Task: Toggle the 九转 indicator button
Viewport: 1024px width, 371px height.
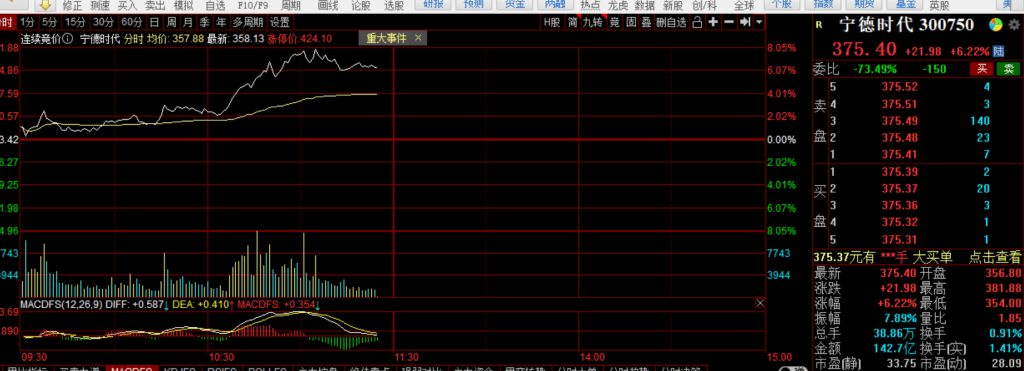Action: point(593,22)
